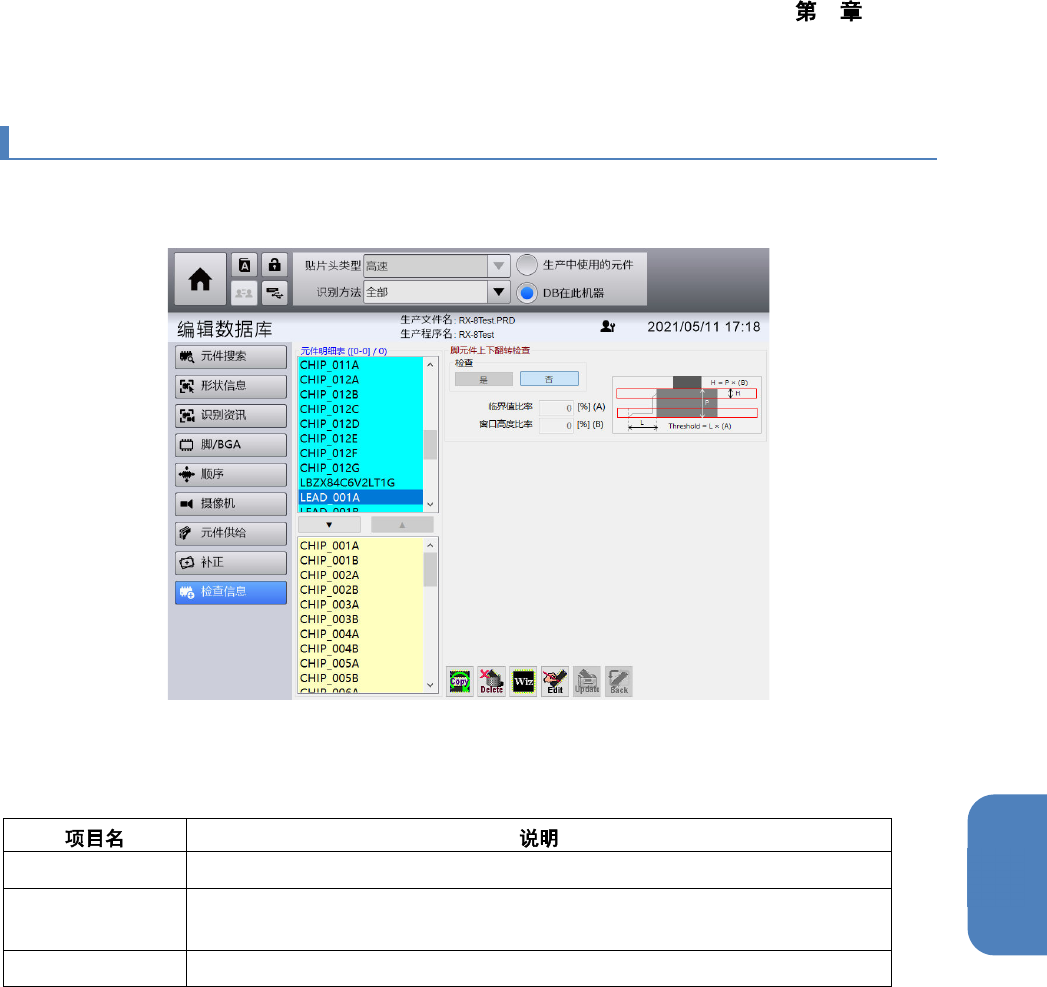Click the 窗口高度比率 input field
This screenshot has height=987, width=1047.
(x=556, y=425)
